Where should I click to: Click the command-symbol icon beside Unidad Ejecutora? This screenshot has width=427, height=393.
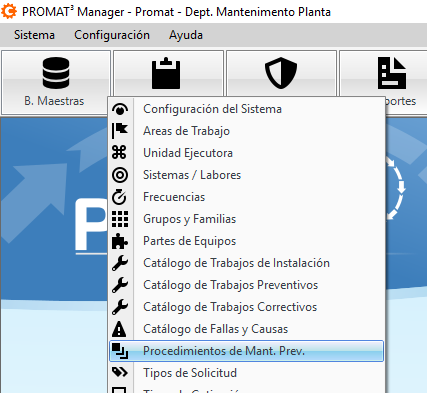click(119, 153)
